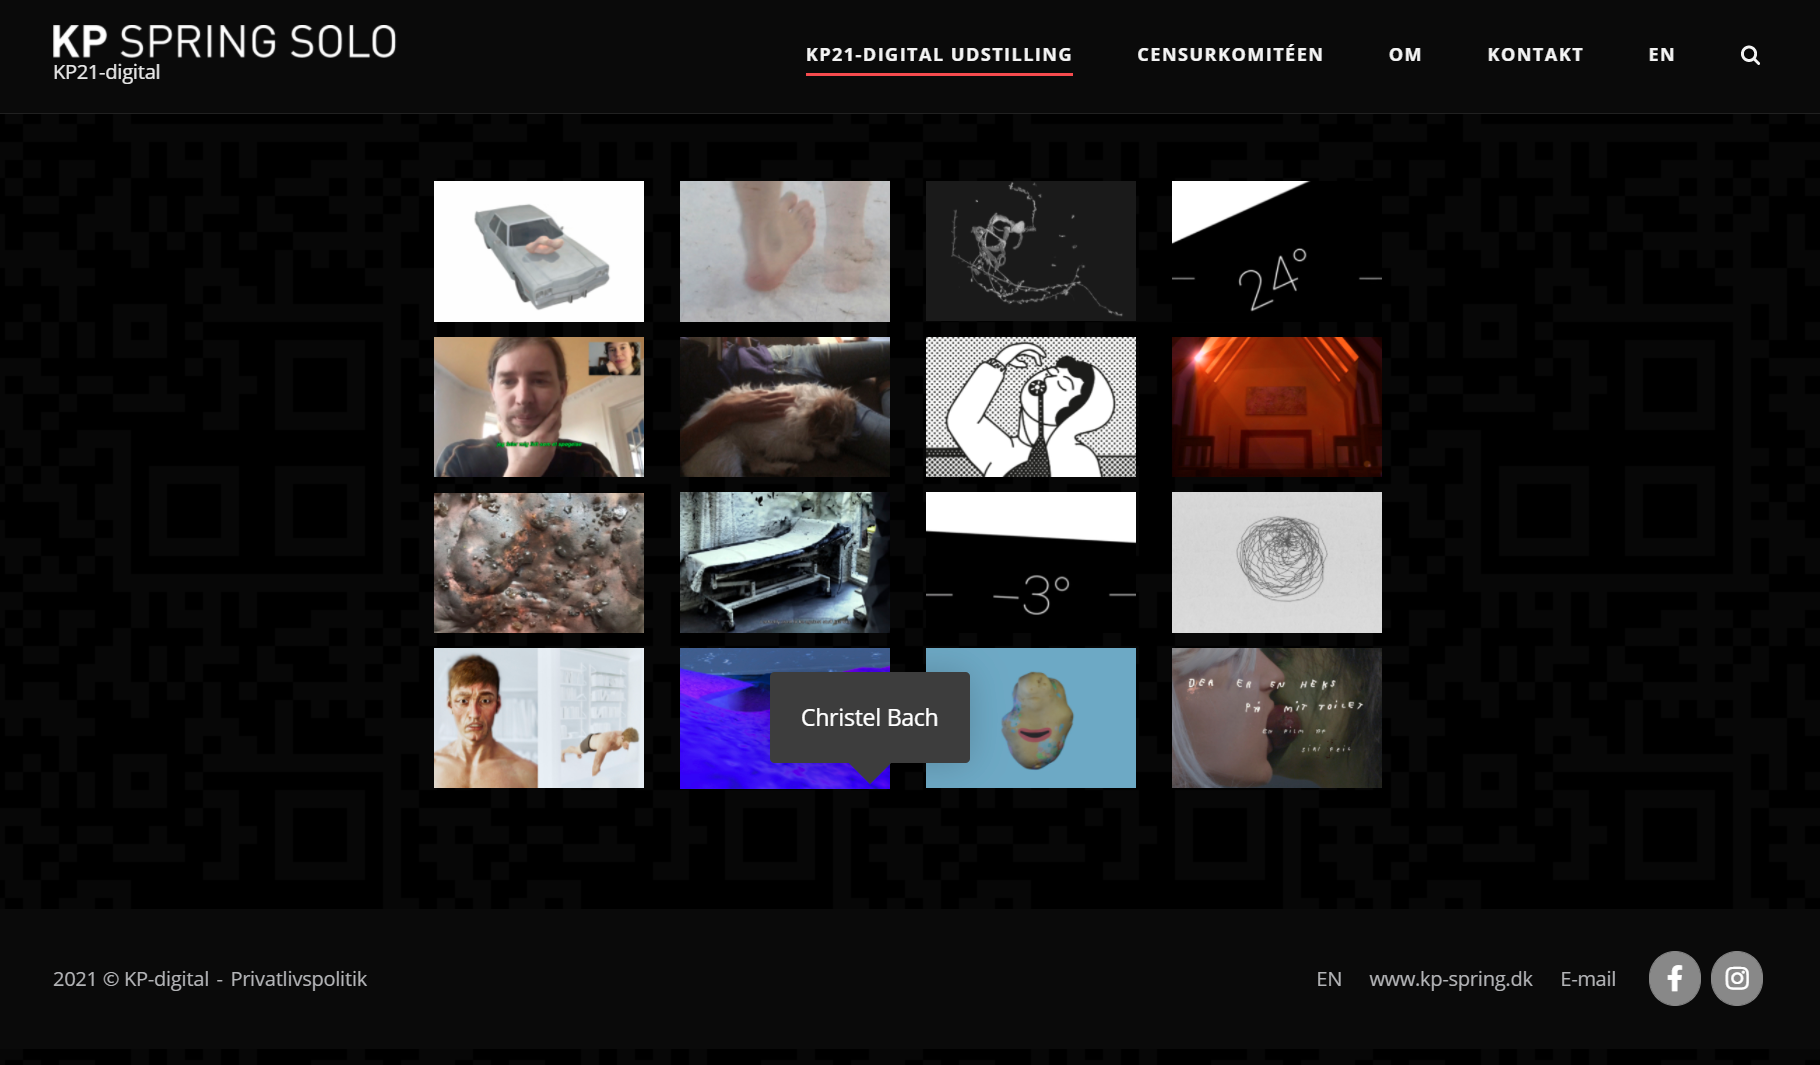Open the Censurkomitéen menu item

(x=1230, y=55)
